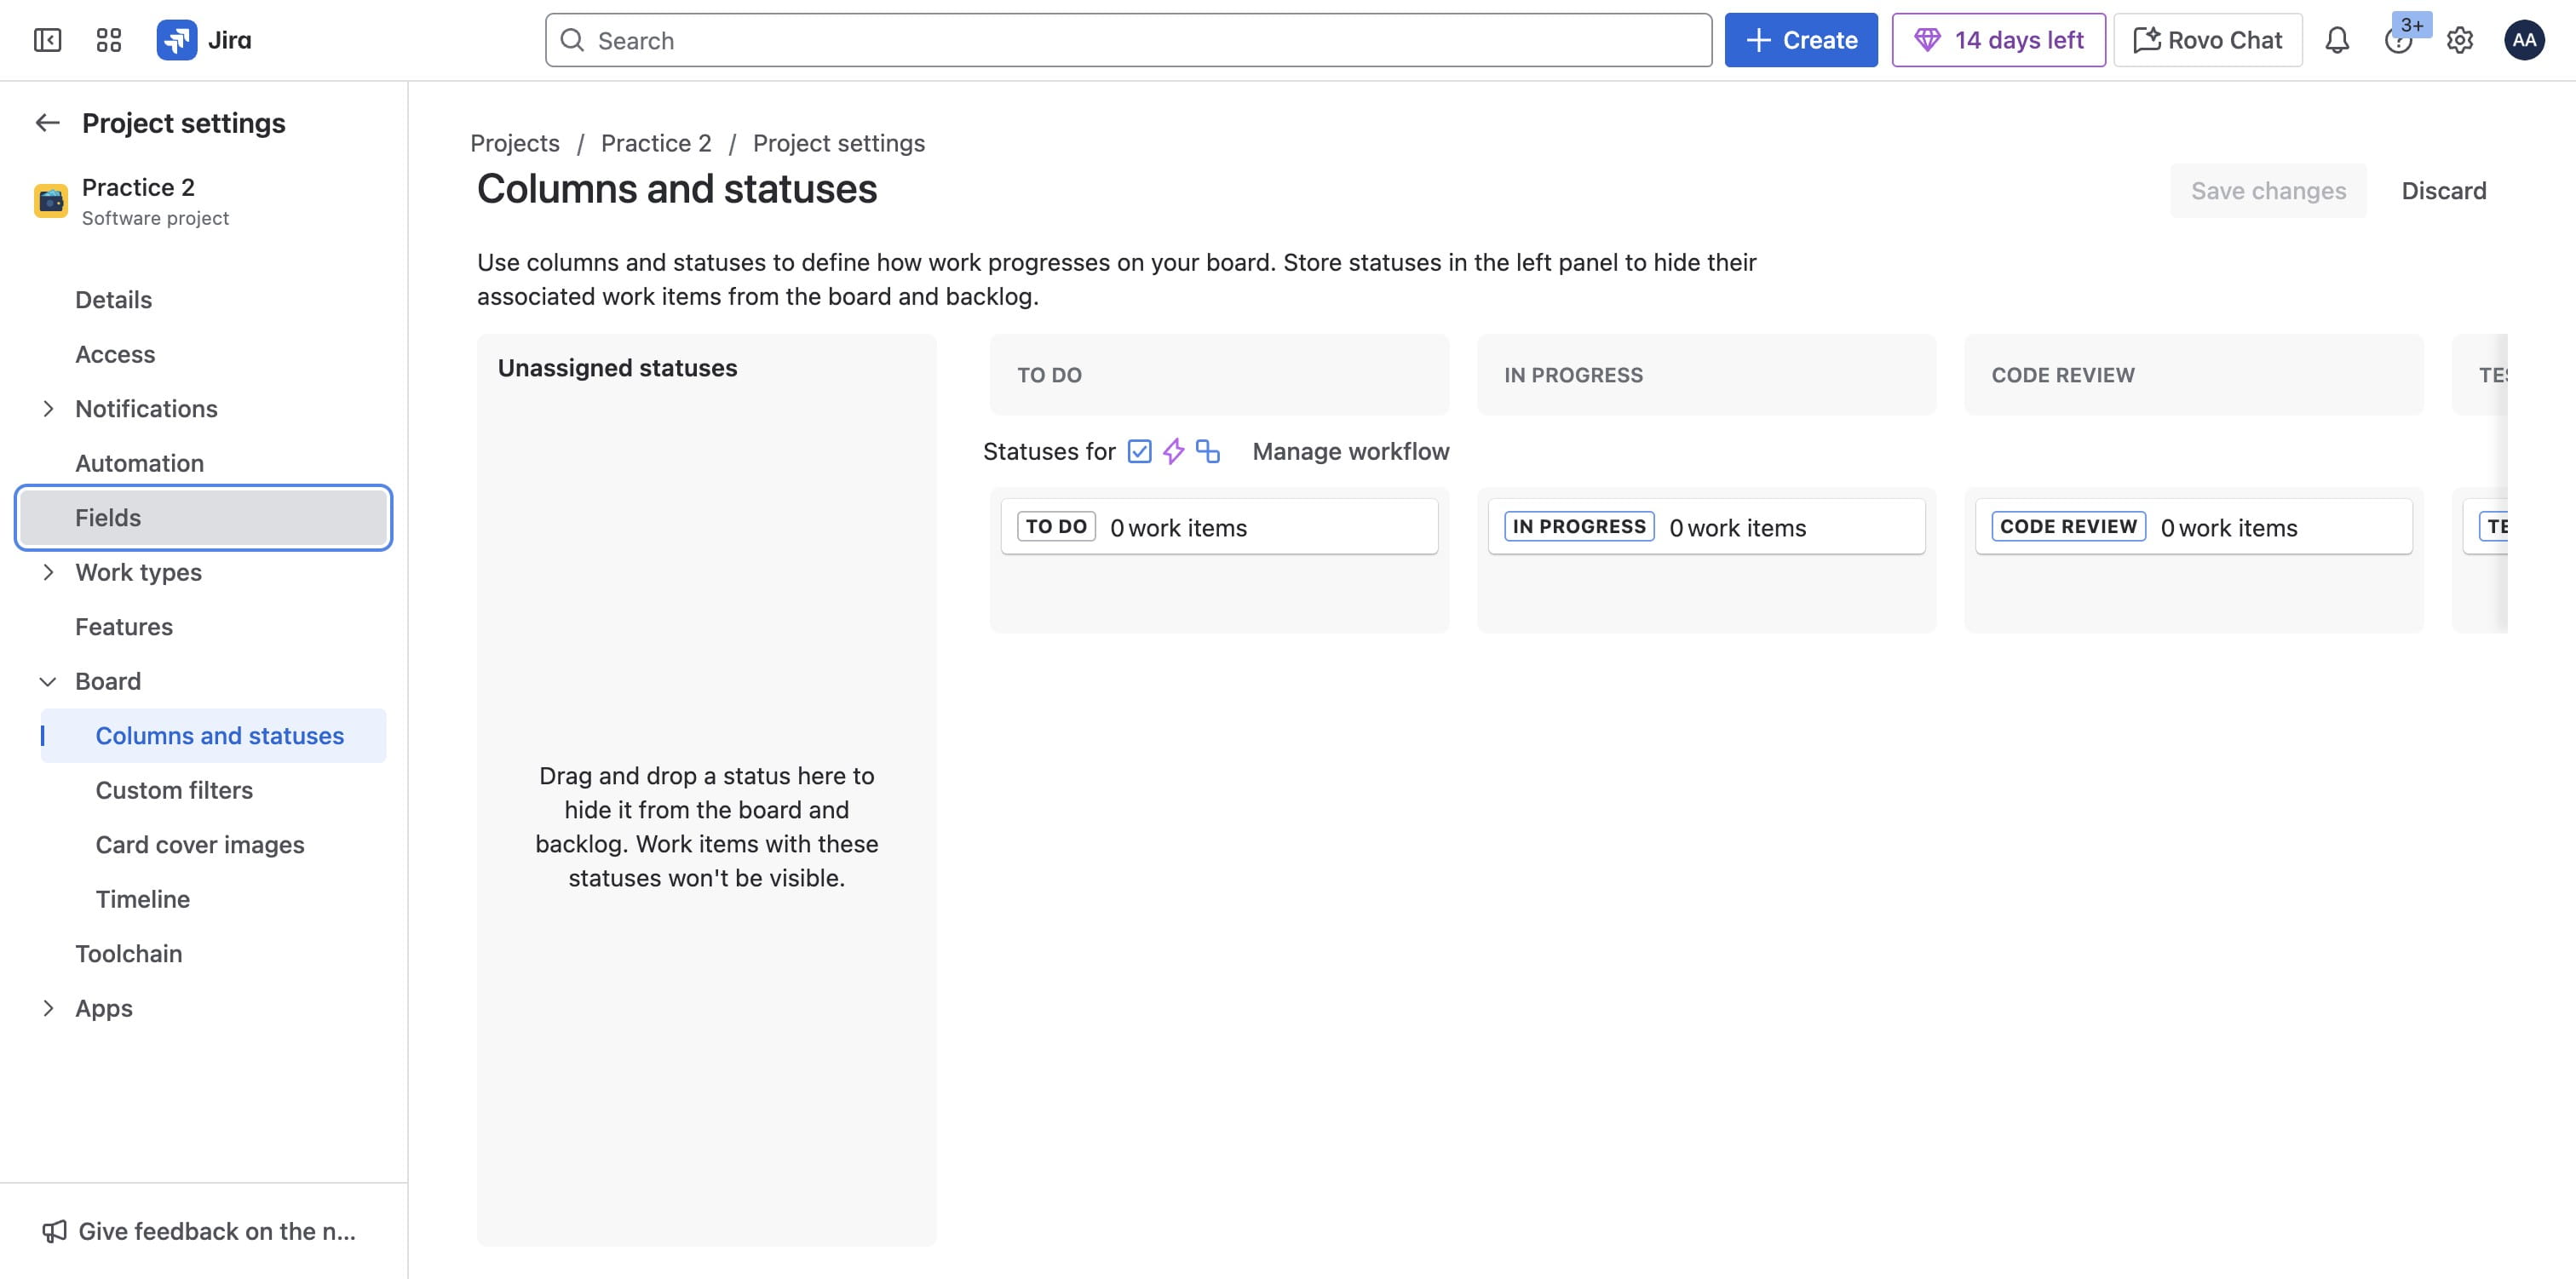Screen dimensions: 2576x1279
Task: Select the TO DO status card
Action: [1219, 527]
